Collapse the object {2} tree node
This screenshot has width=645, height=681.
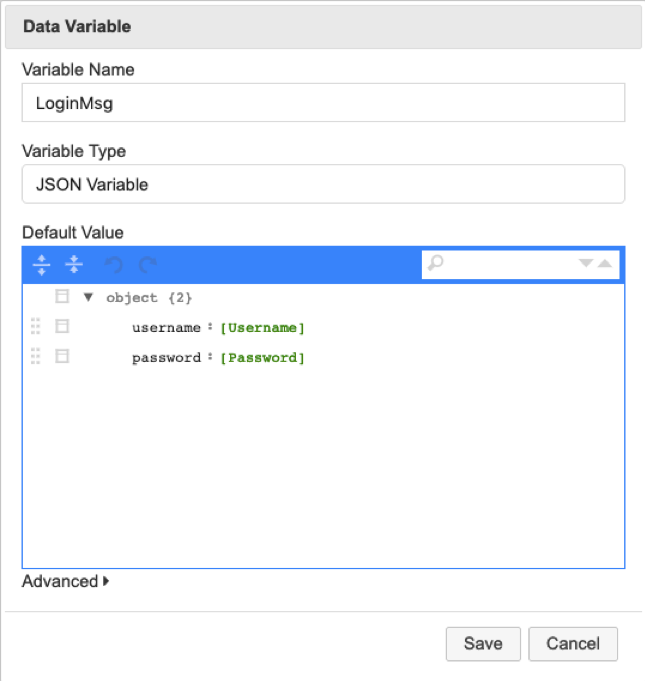point(88,298)
